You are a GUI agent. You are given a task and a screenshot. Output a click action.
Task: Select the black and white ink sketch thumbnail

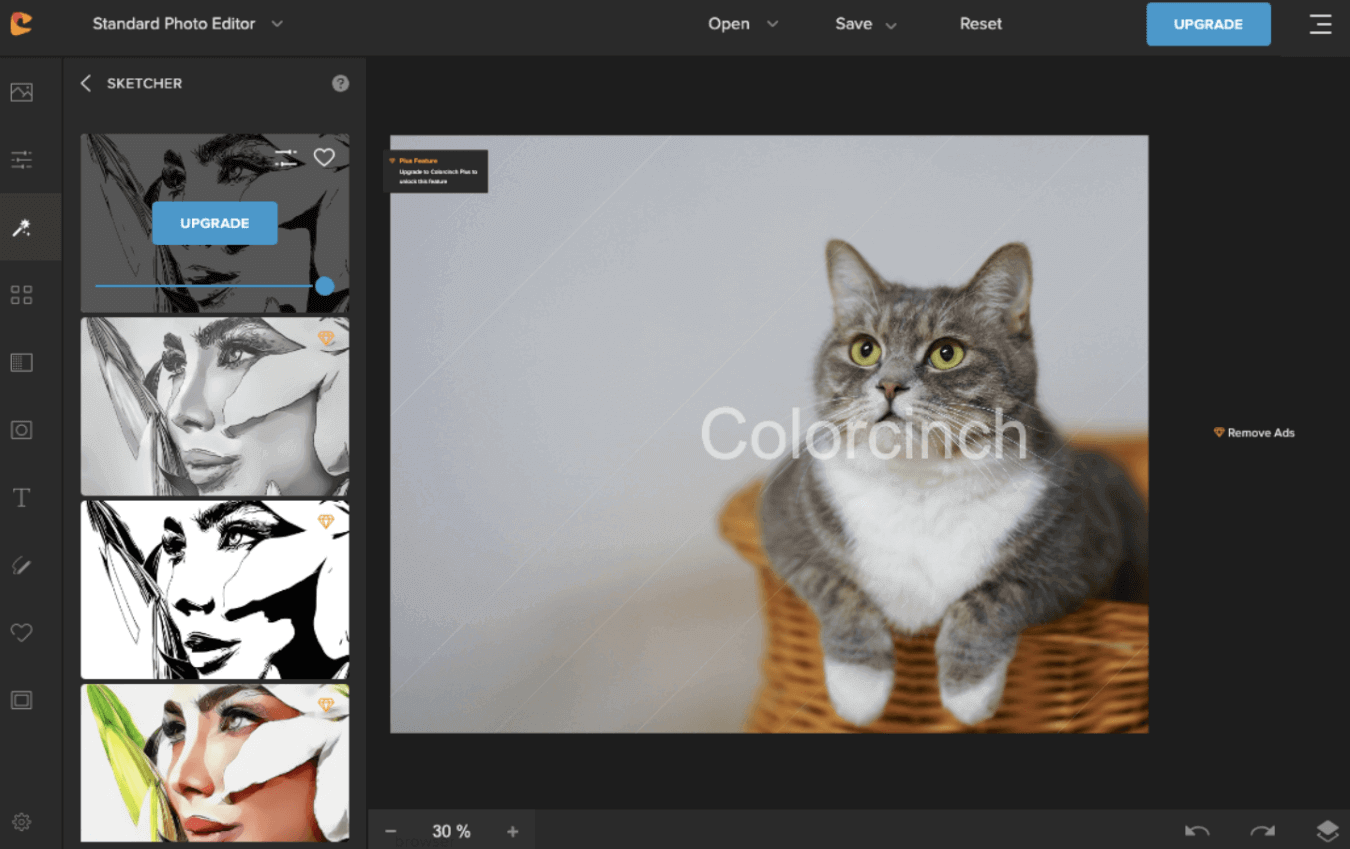pyautogui.click(x=215, y=590)
